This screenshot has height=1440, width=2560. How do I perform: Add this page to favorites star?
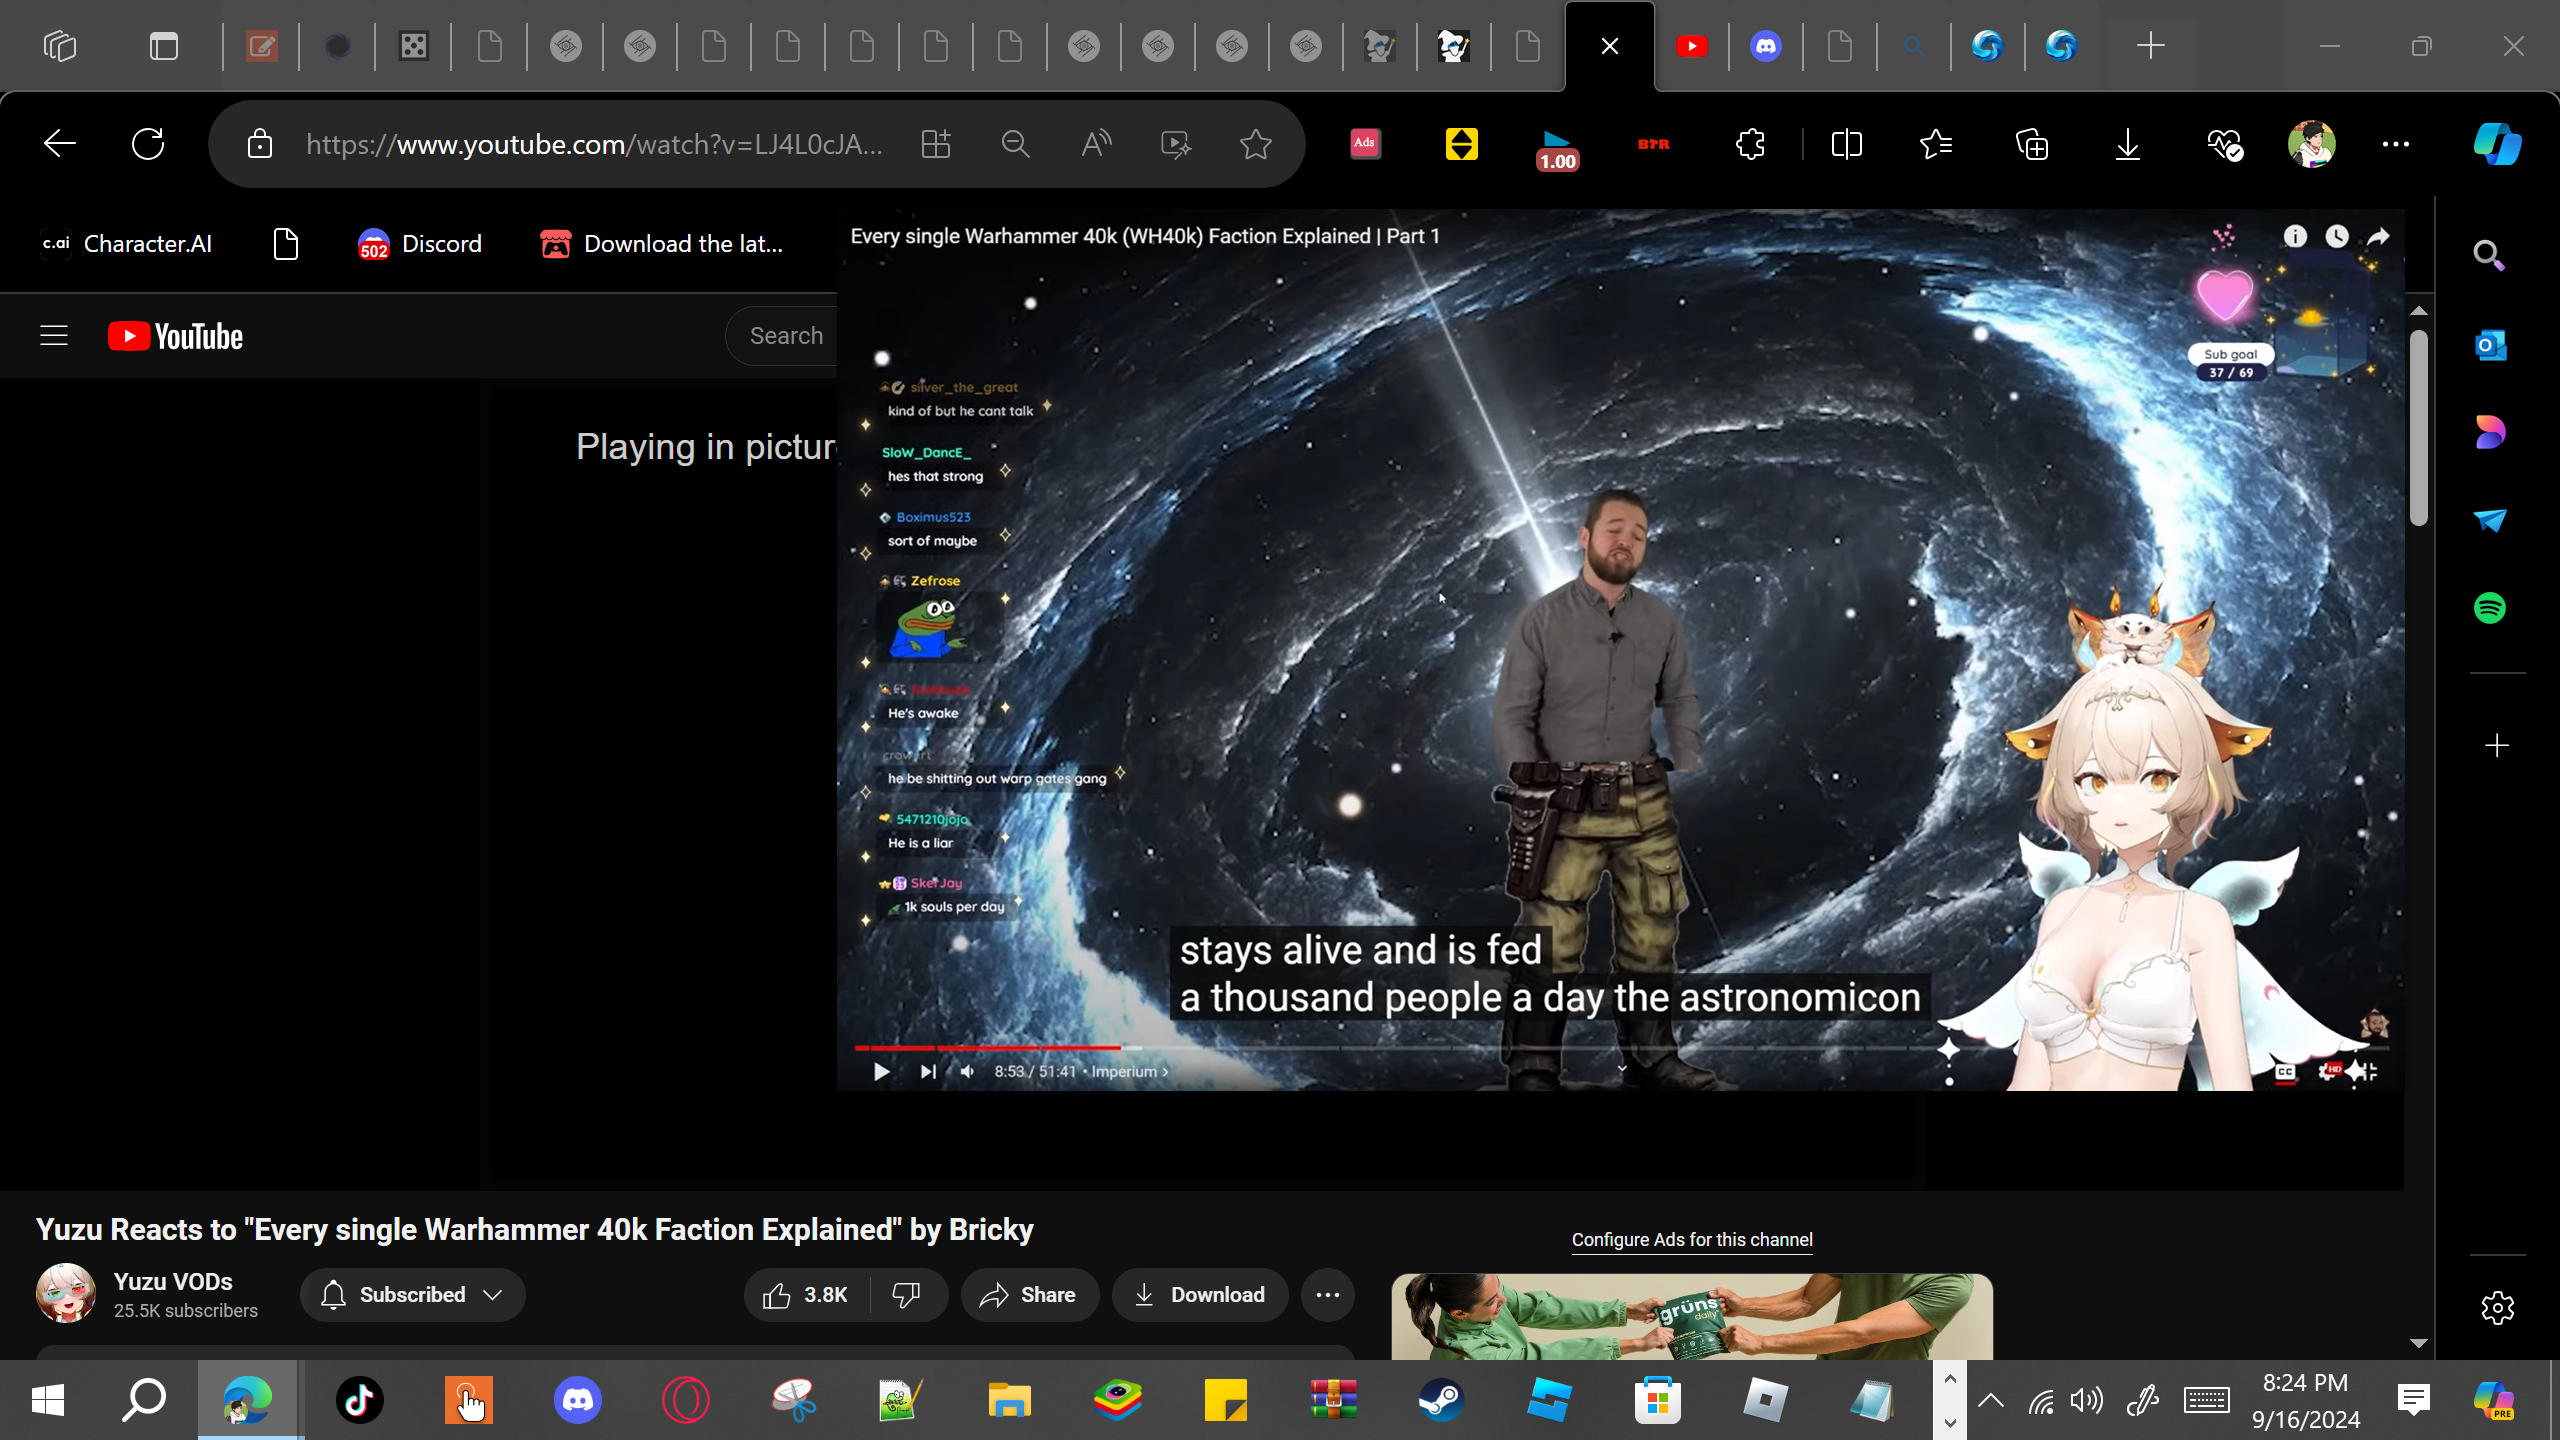coord(1255,144)
